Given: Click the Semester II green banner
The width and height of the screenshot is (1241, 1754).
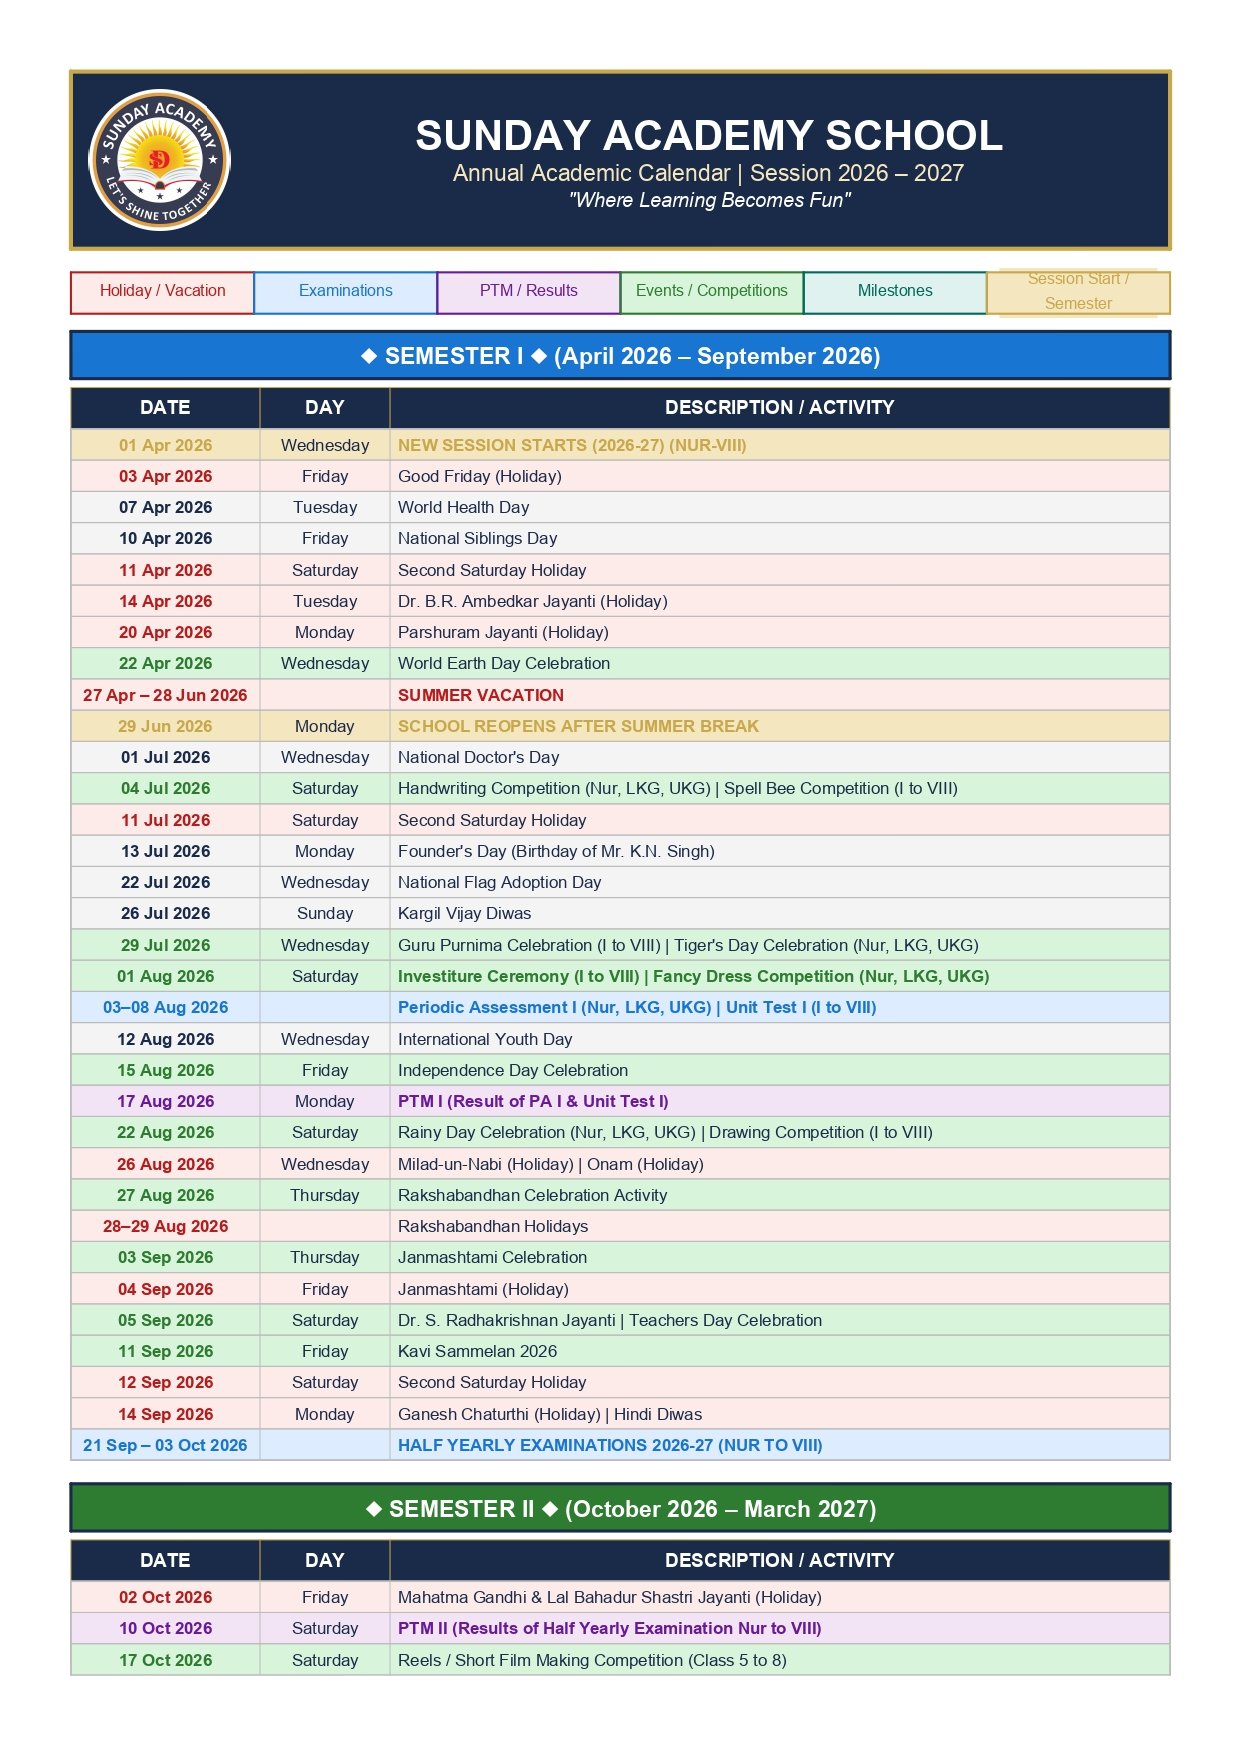Looking at the screenshot, I should (620, 1508).
